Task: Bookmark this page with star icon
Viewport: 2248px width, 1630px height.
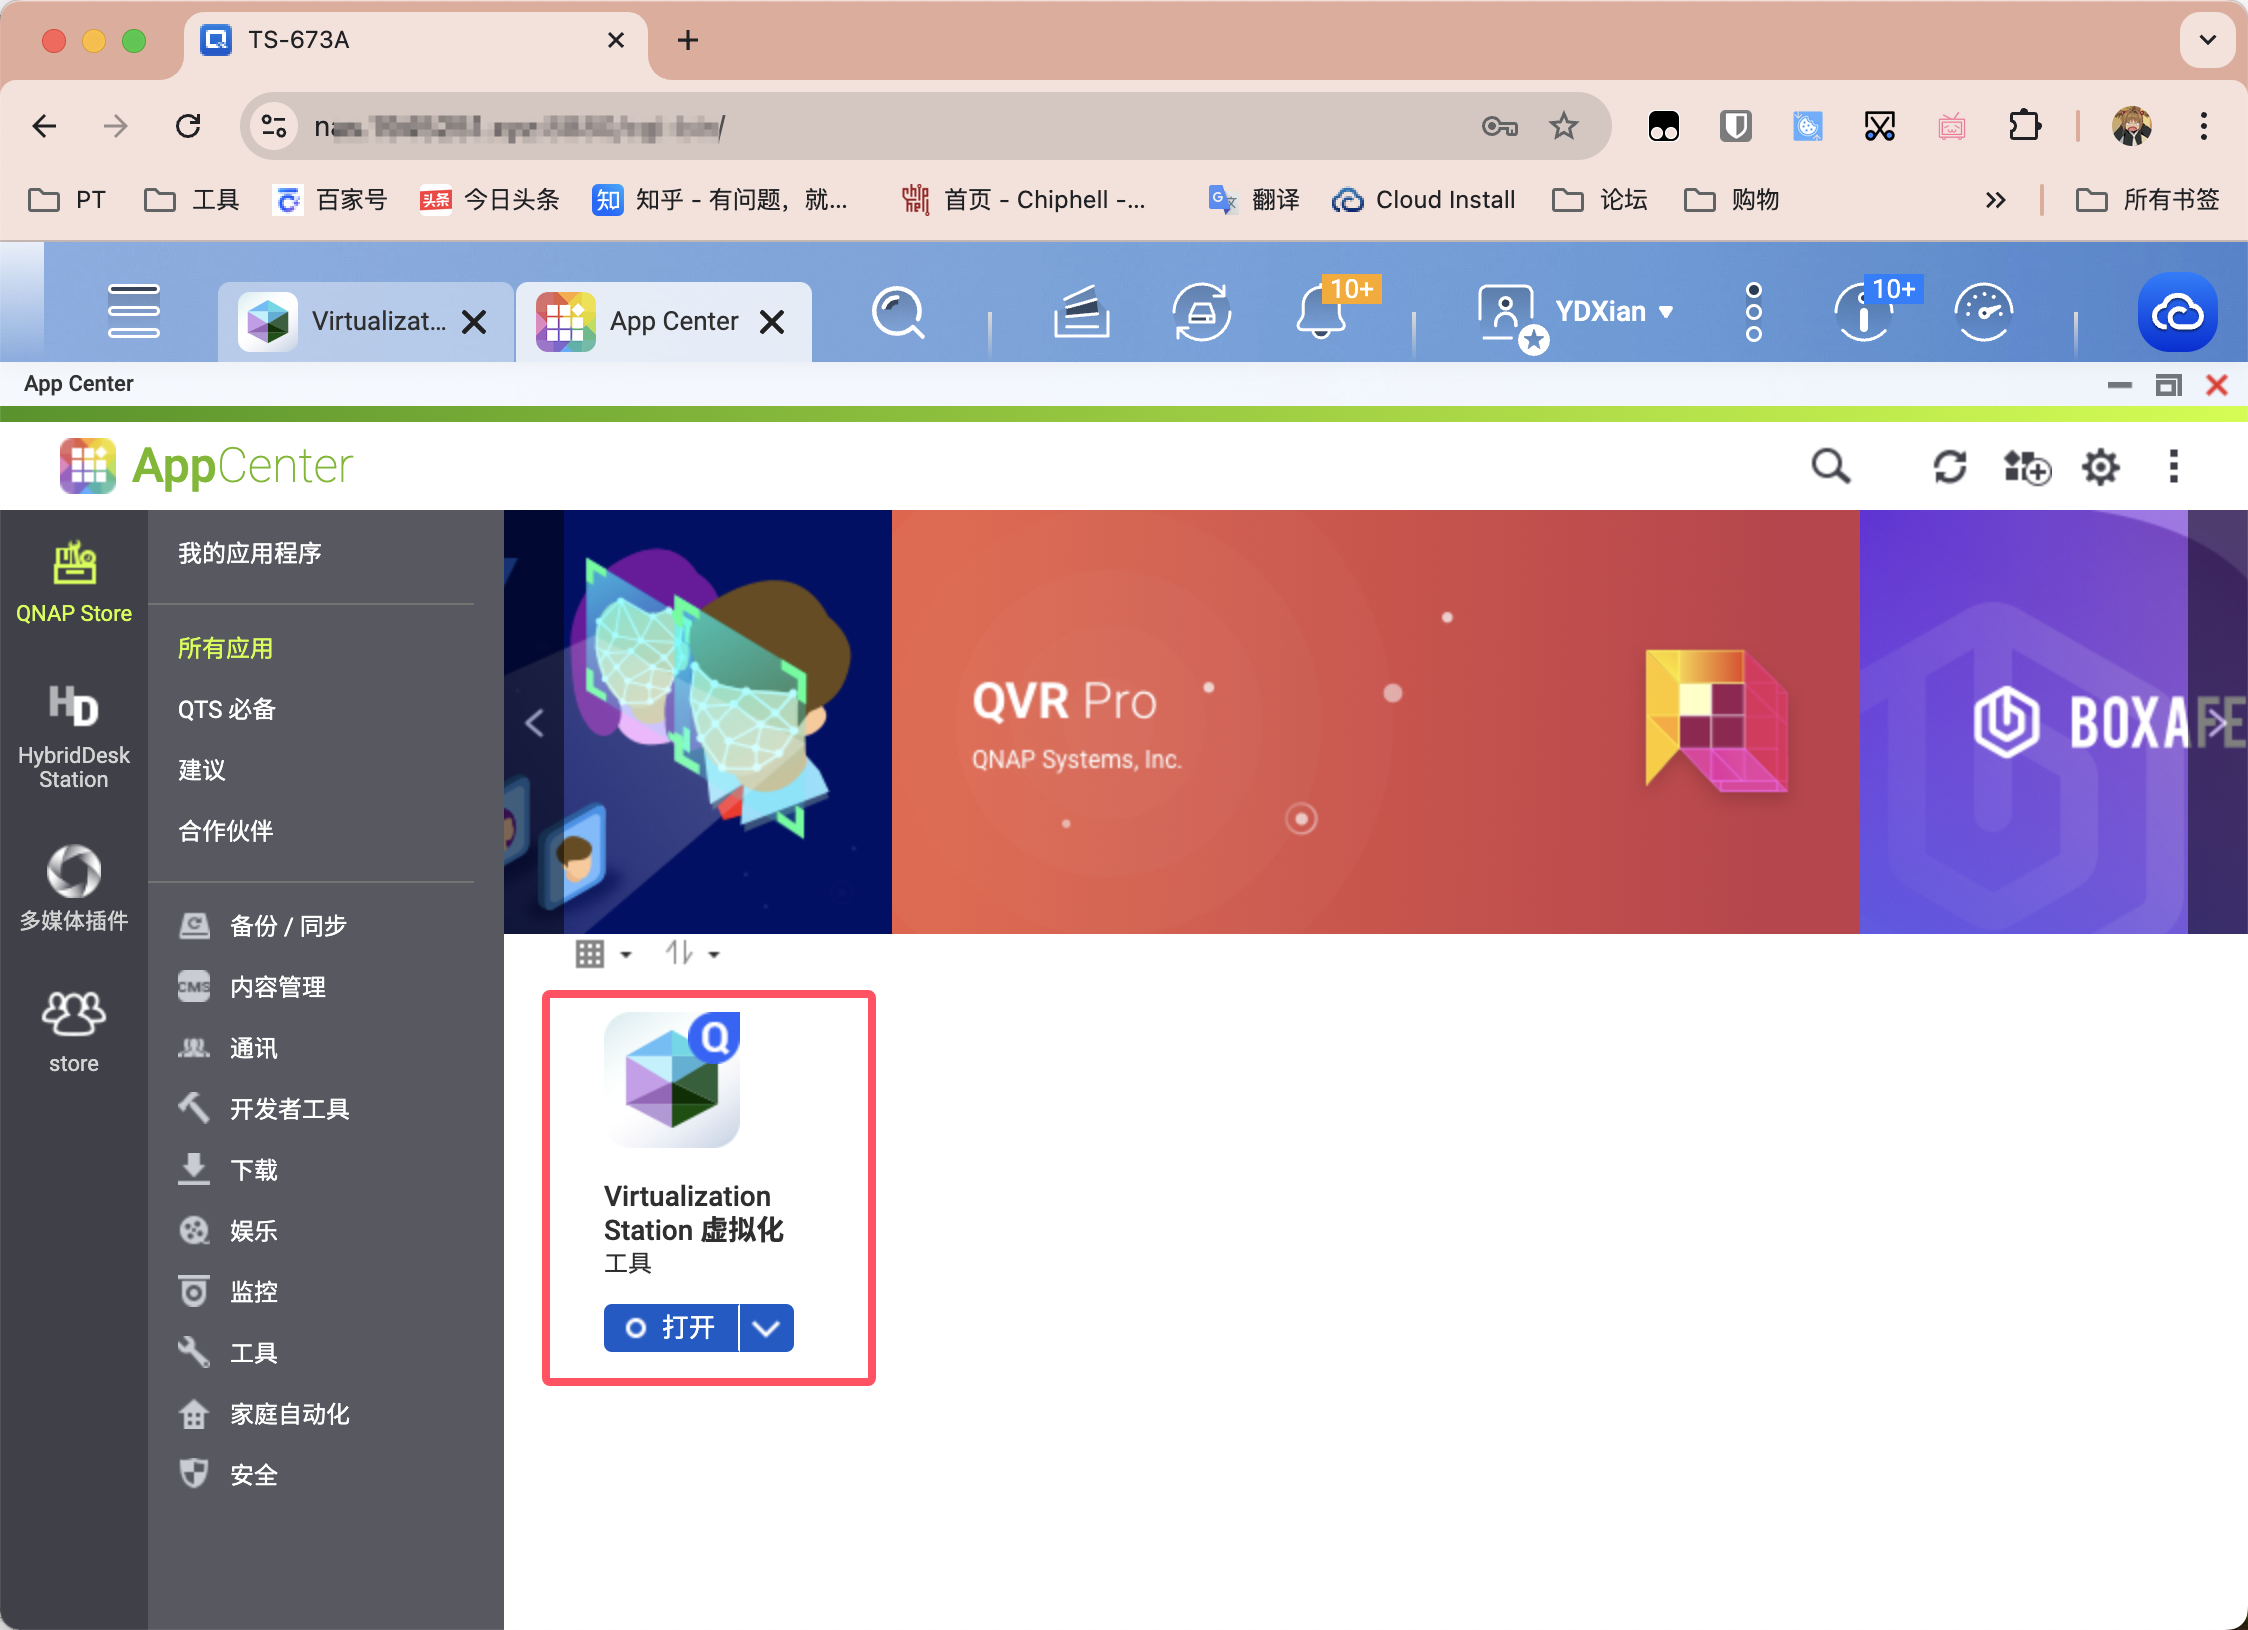Action: (x=1563, y=126)
